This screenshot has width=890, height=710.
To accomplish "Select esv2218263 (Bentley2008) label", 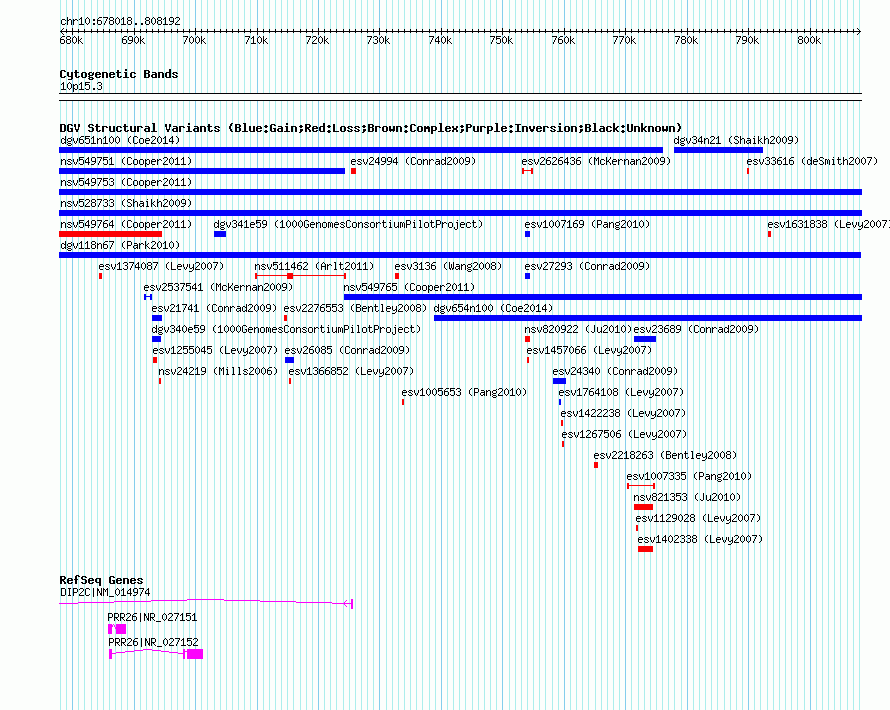I will click(665, 455).
